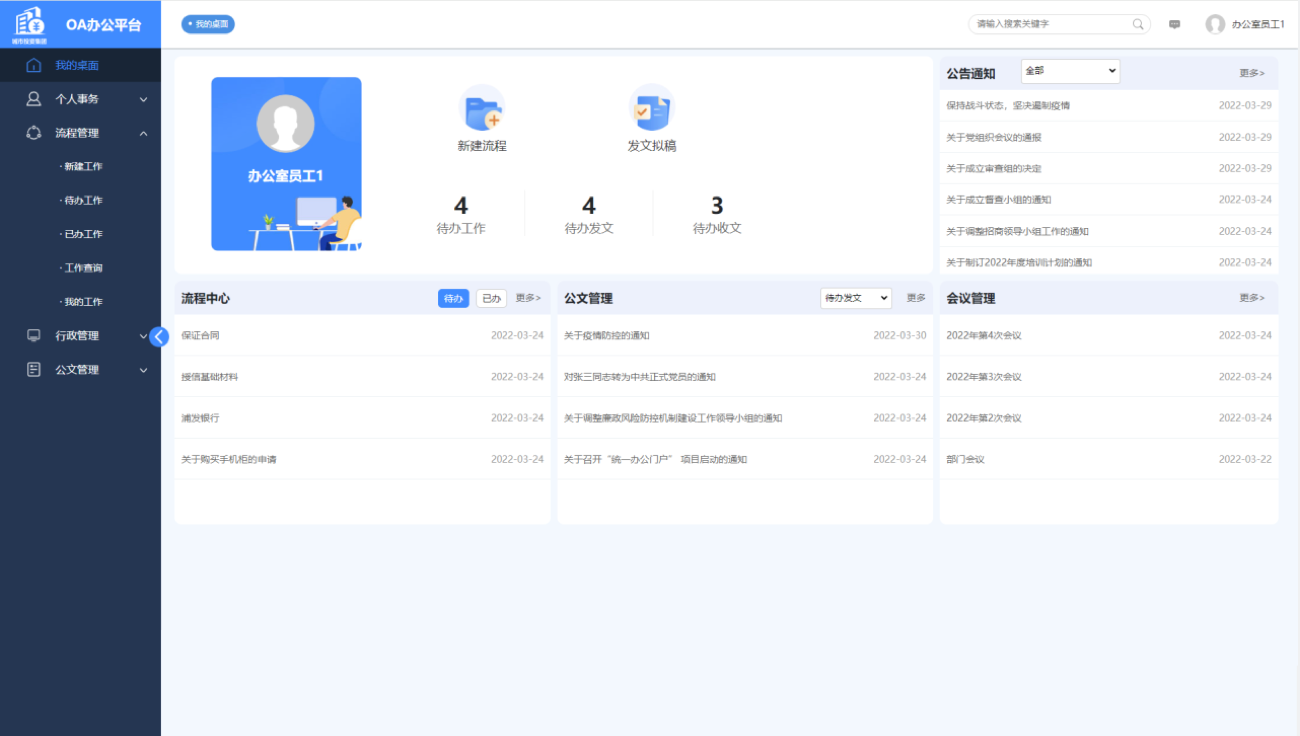Open the 保证合同 workflow item
1300x736 pixels.
point(200,336)
